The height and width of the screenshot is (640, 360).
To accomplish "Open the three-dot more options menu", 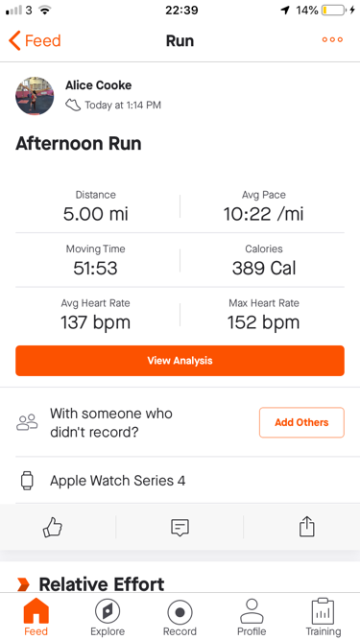I will [x=332, y=40].
